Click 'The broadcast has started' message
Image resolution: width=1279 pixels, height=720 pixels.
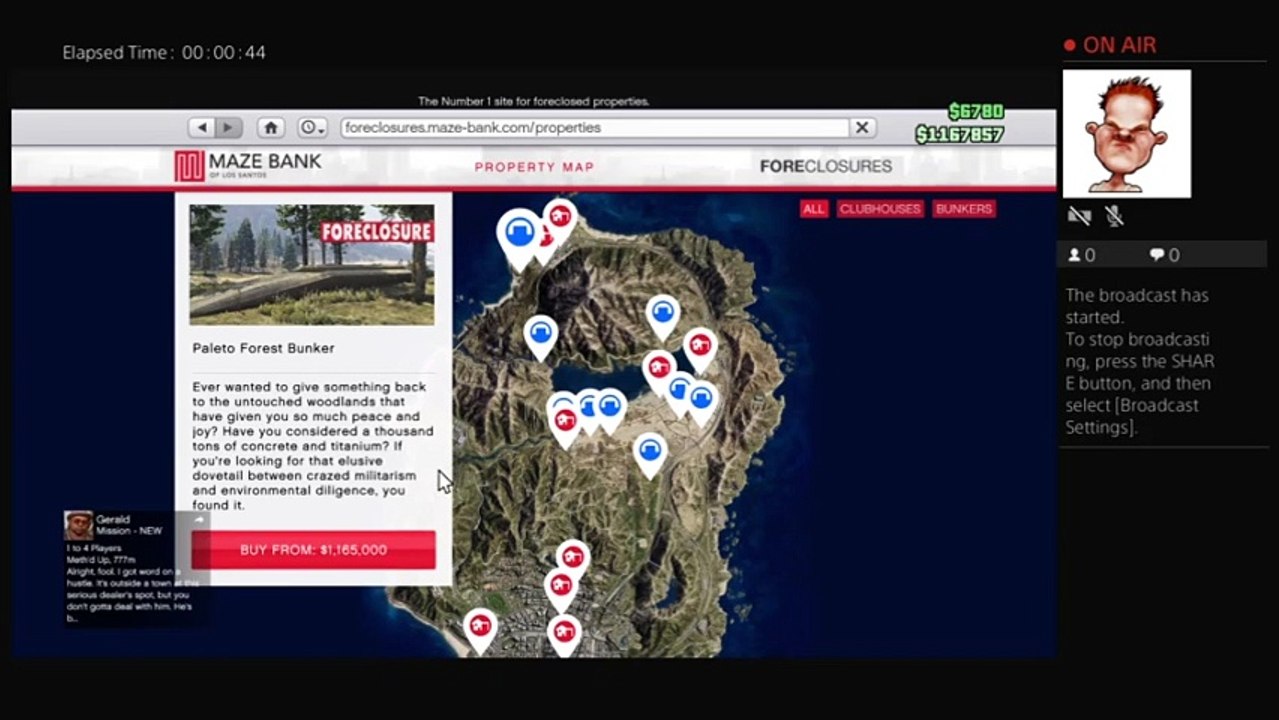pos(1137,306)
